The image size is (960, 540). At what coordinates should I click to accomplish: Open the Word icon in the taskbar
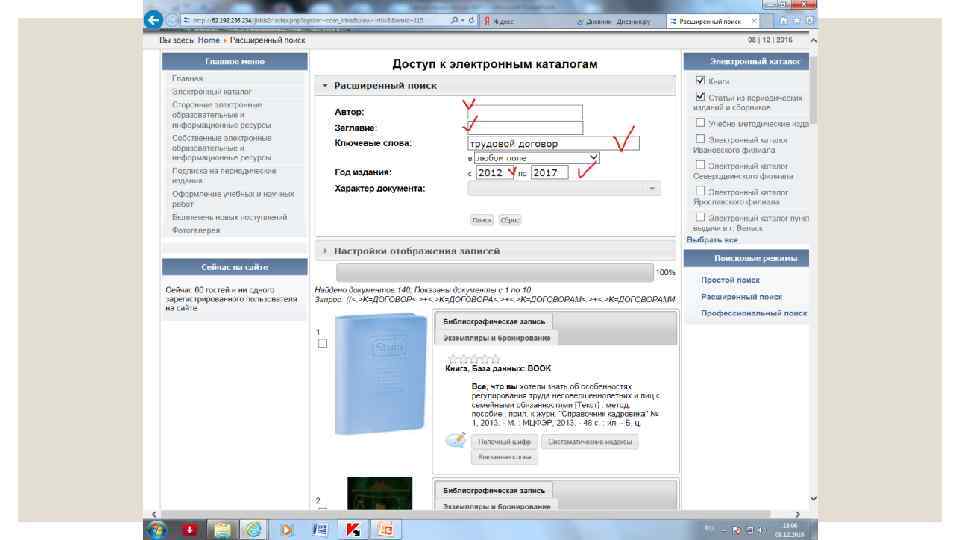click(320, 530)
